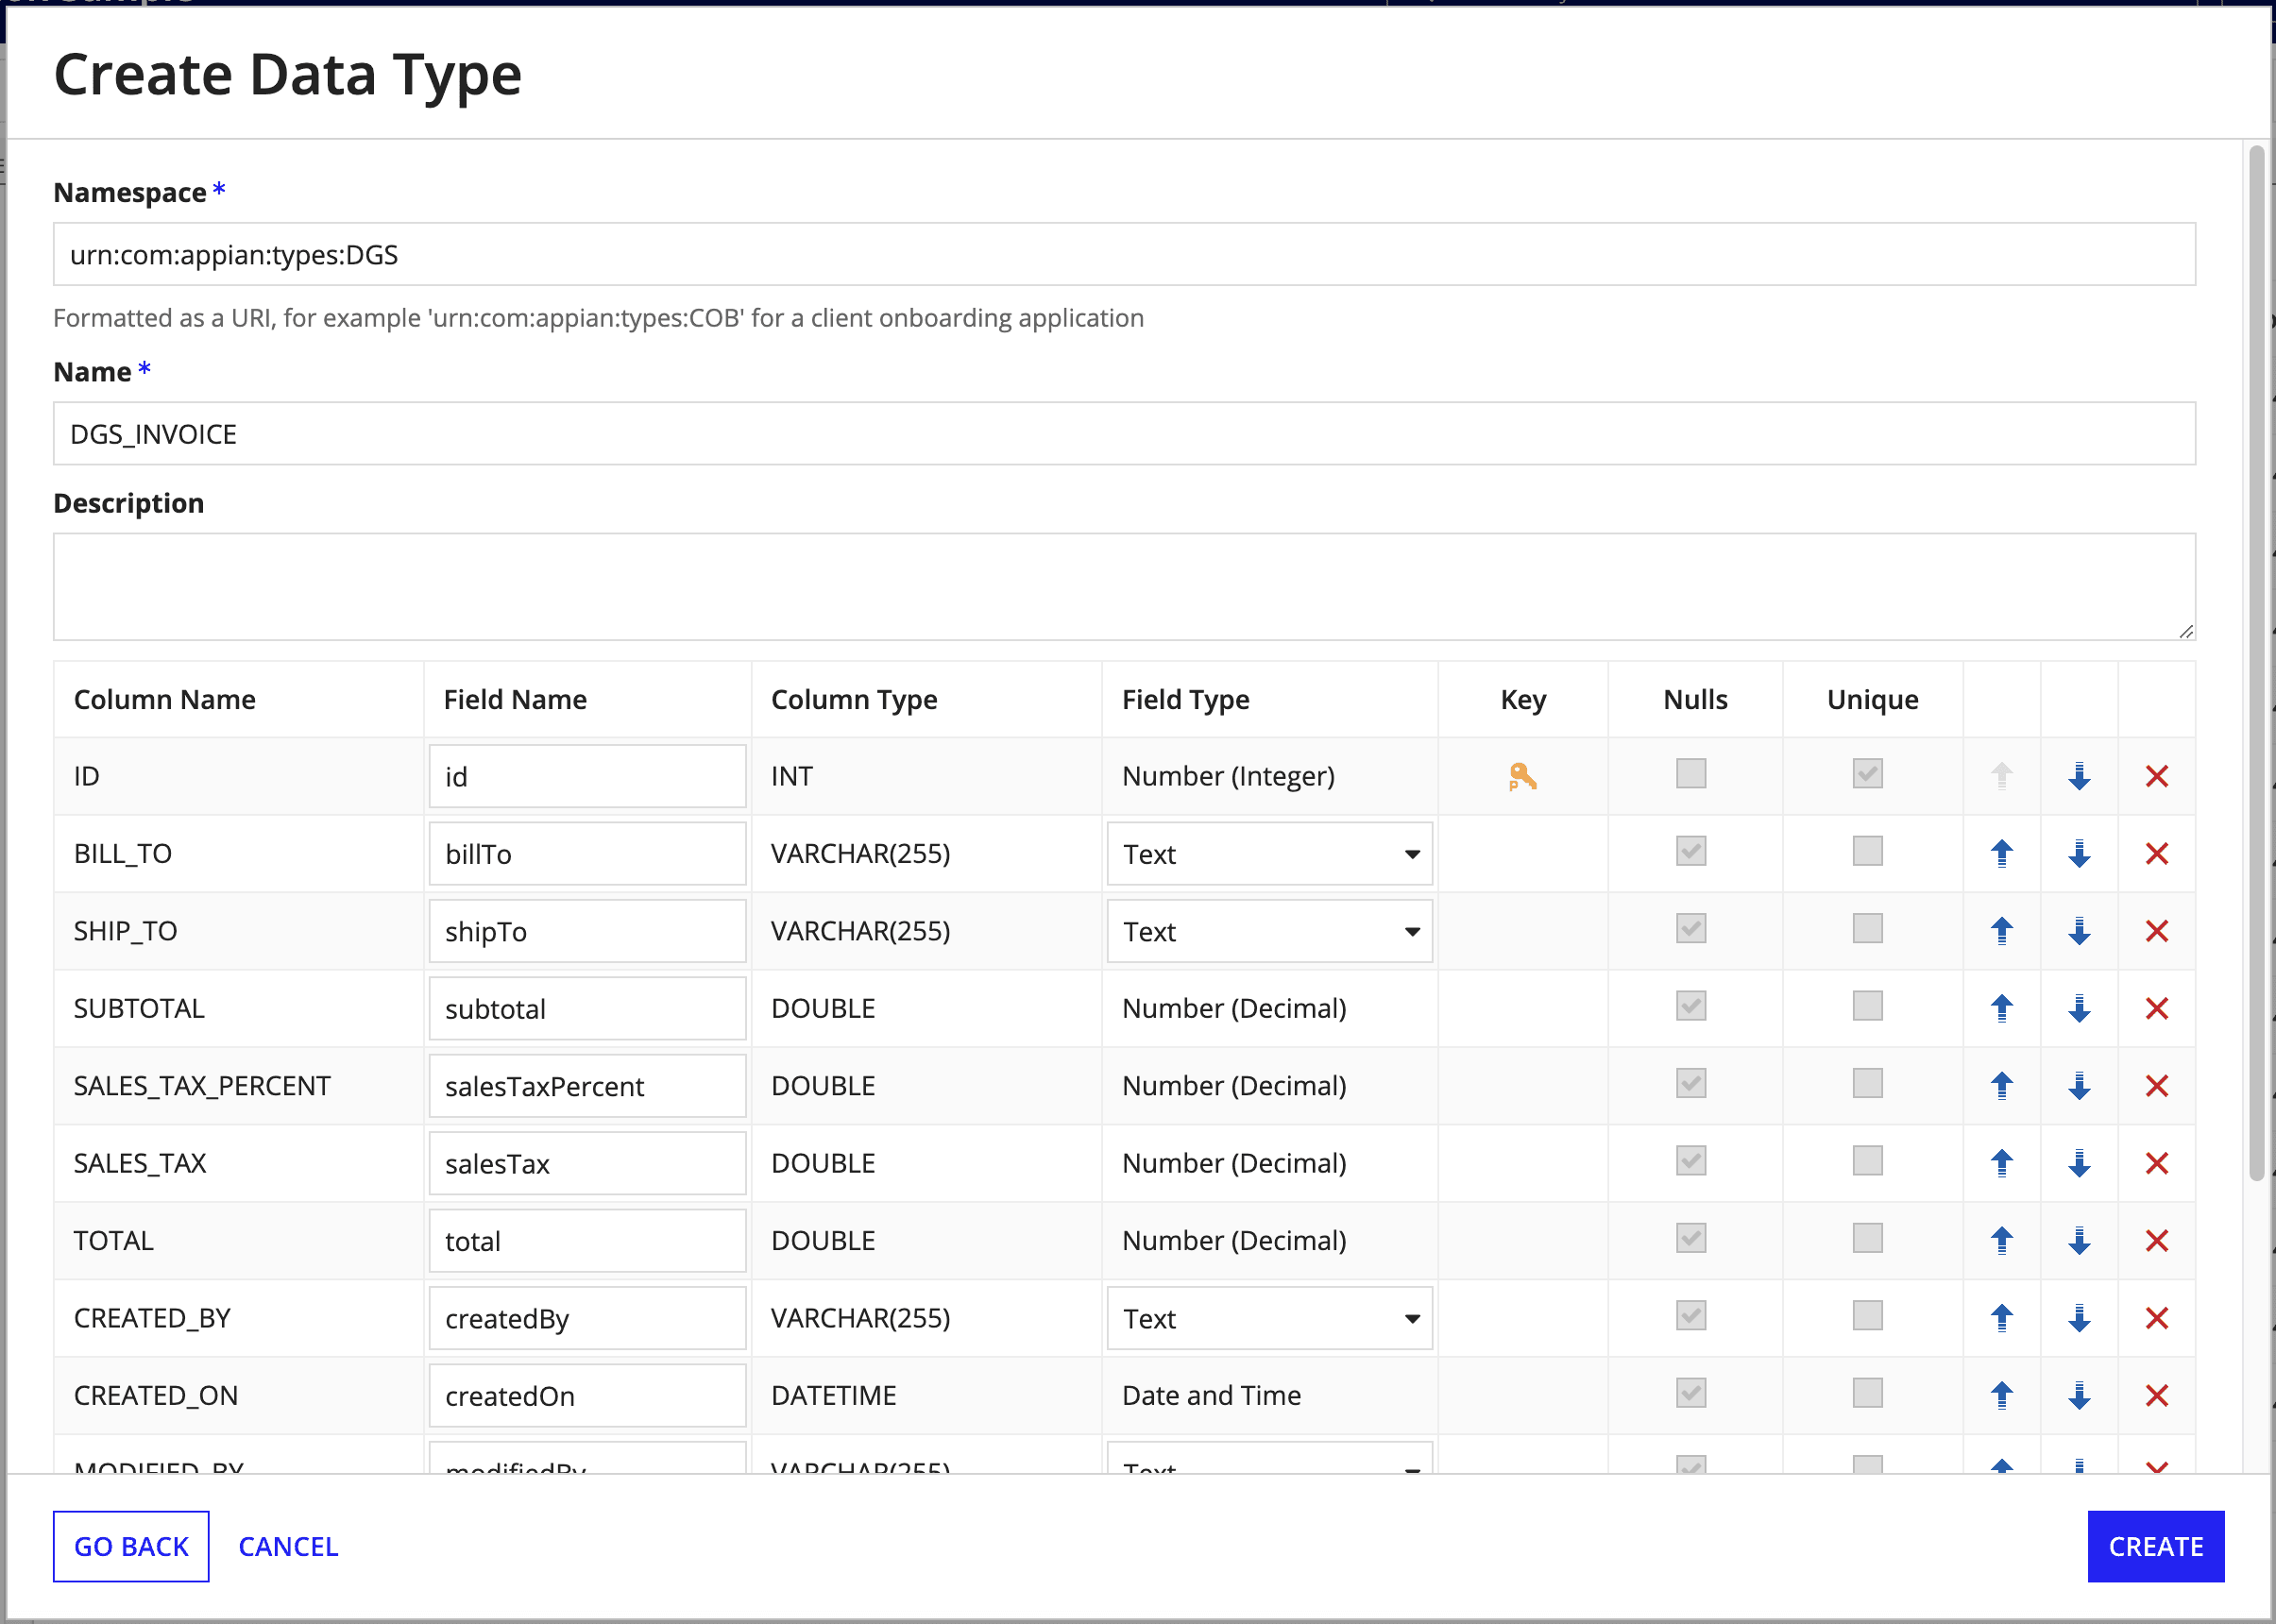Move the SUBTOTAL row down
Viewport: 2276px width, 1624px height.
tap(2079, 1008)
